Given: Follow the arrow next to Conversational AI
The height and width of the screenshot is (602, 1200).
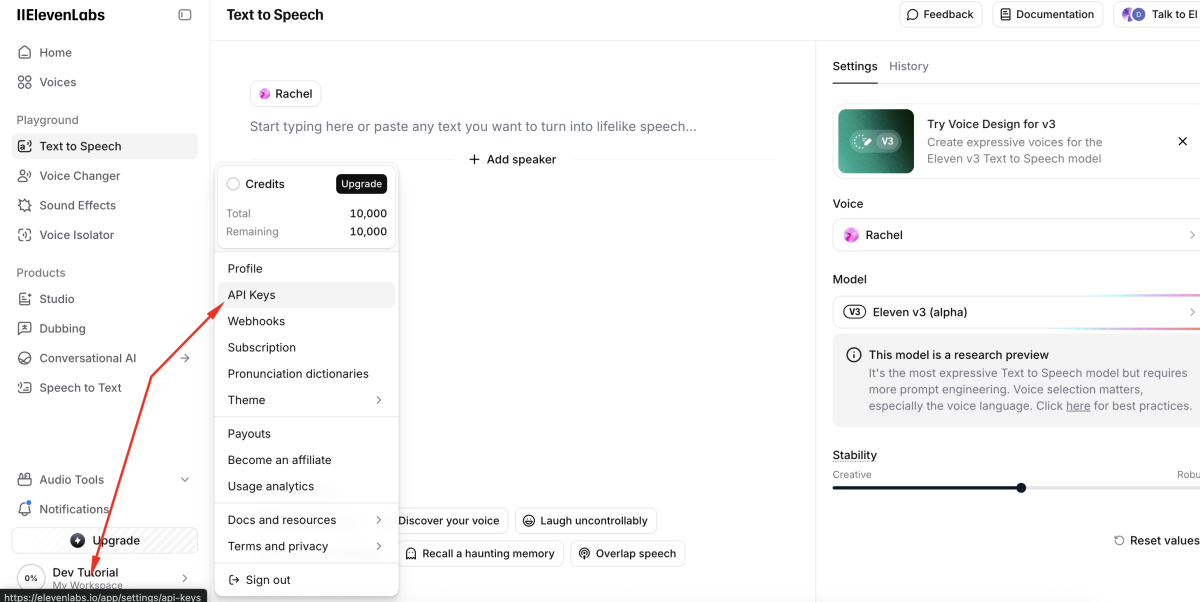Looking at the screenshot, I should point(185,358).
